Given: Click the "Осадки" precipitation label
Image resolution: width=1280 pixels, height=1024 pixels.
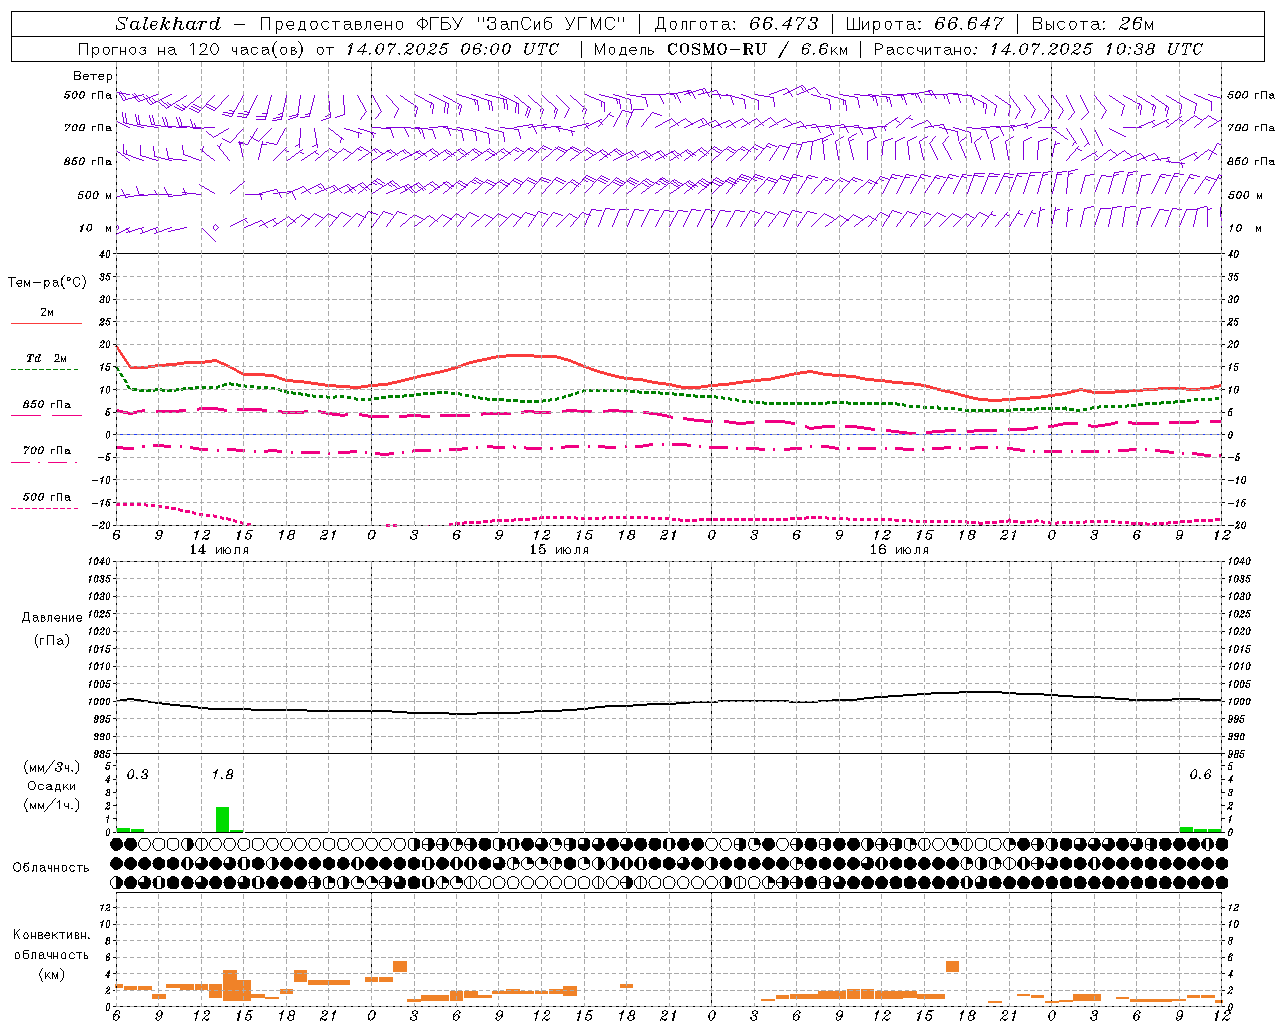Looking at the screenshot, I should (51, 786).
